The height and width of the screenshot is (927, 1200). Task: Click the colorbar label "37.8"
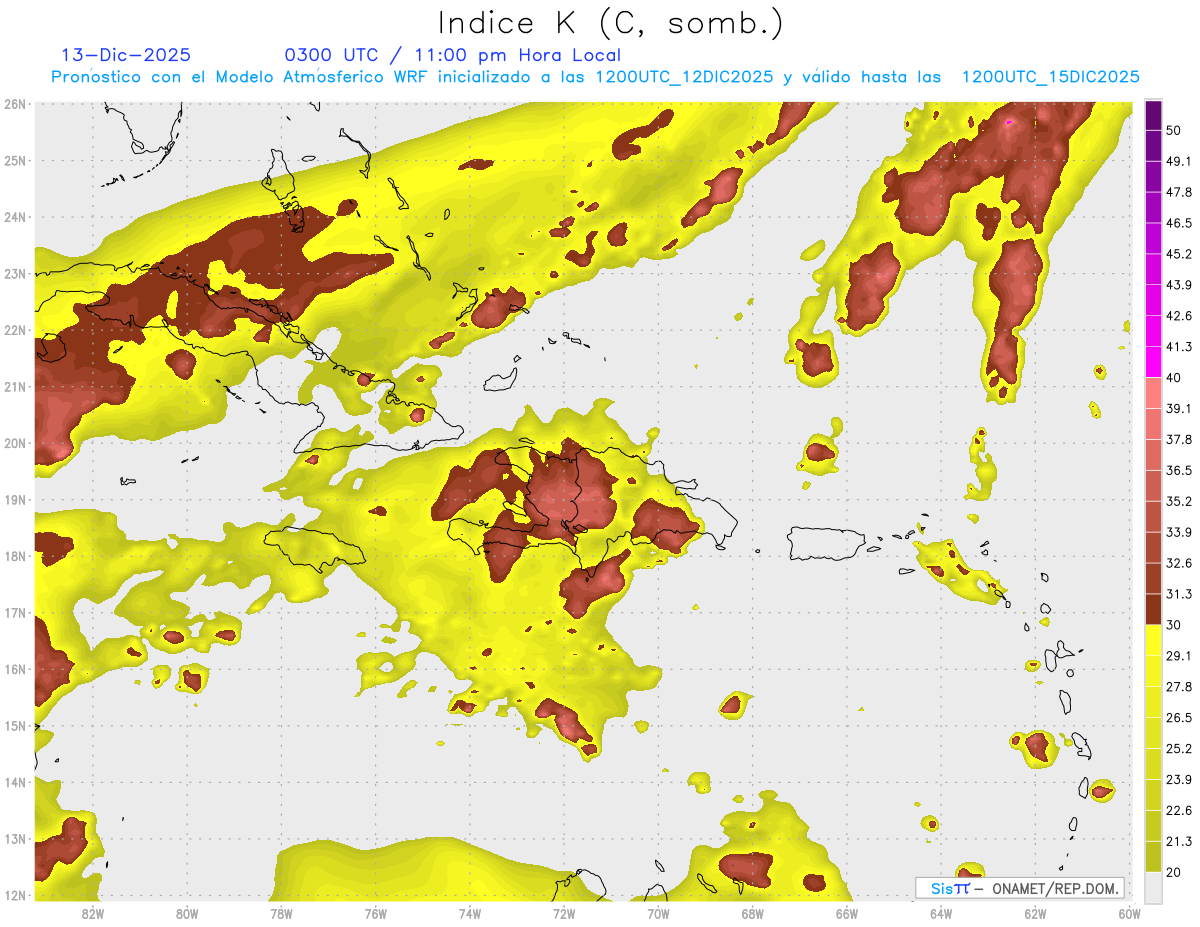tap(1179, 439)
